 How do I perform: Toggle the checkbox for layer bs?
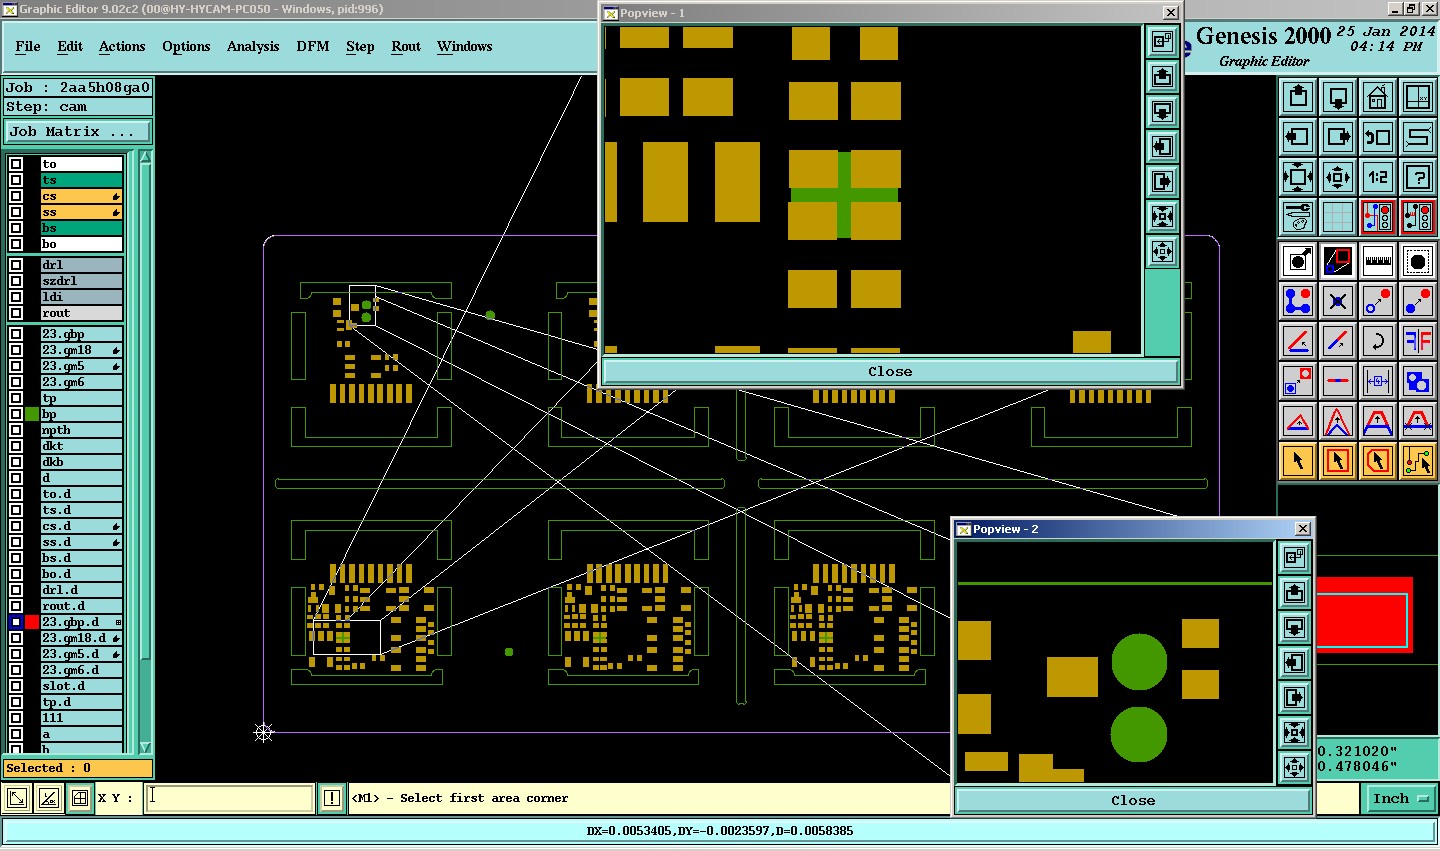(x=16, y=228)
